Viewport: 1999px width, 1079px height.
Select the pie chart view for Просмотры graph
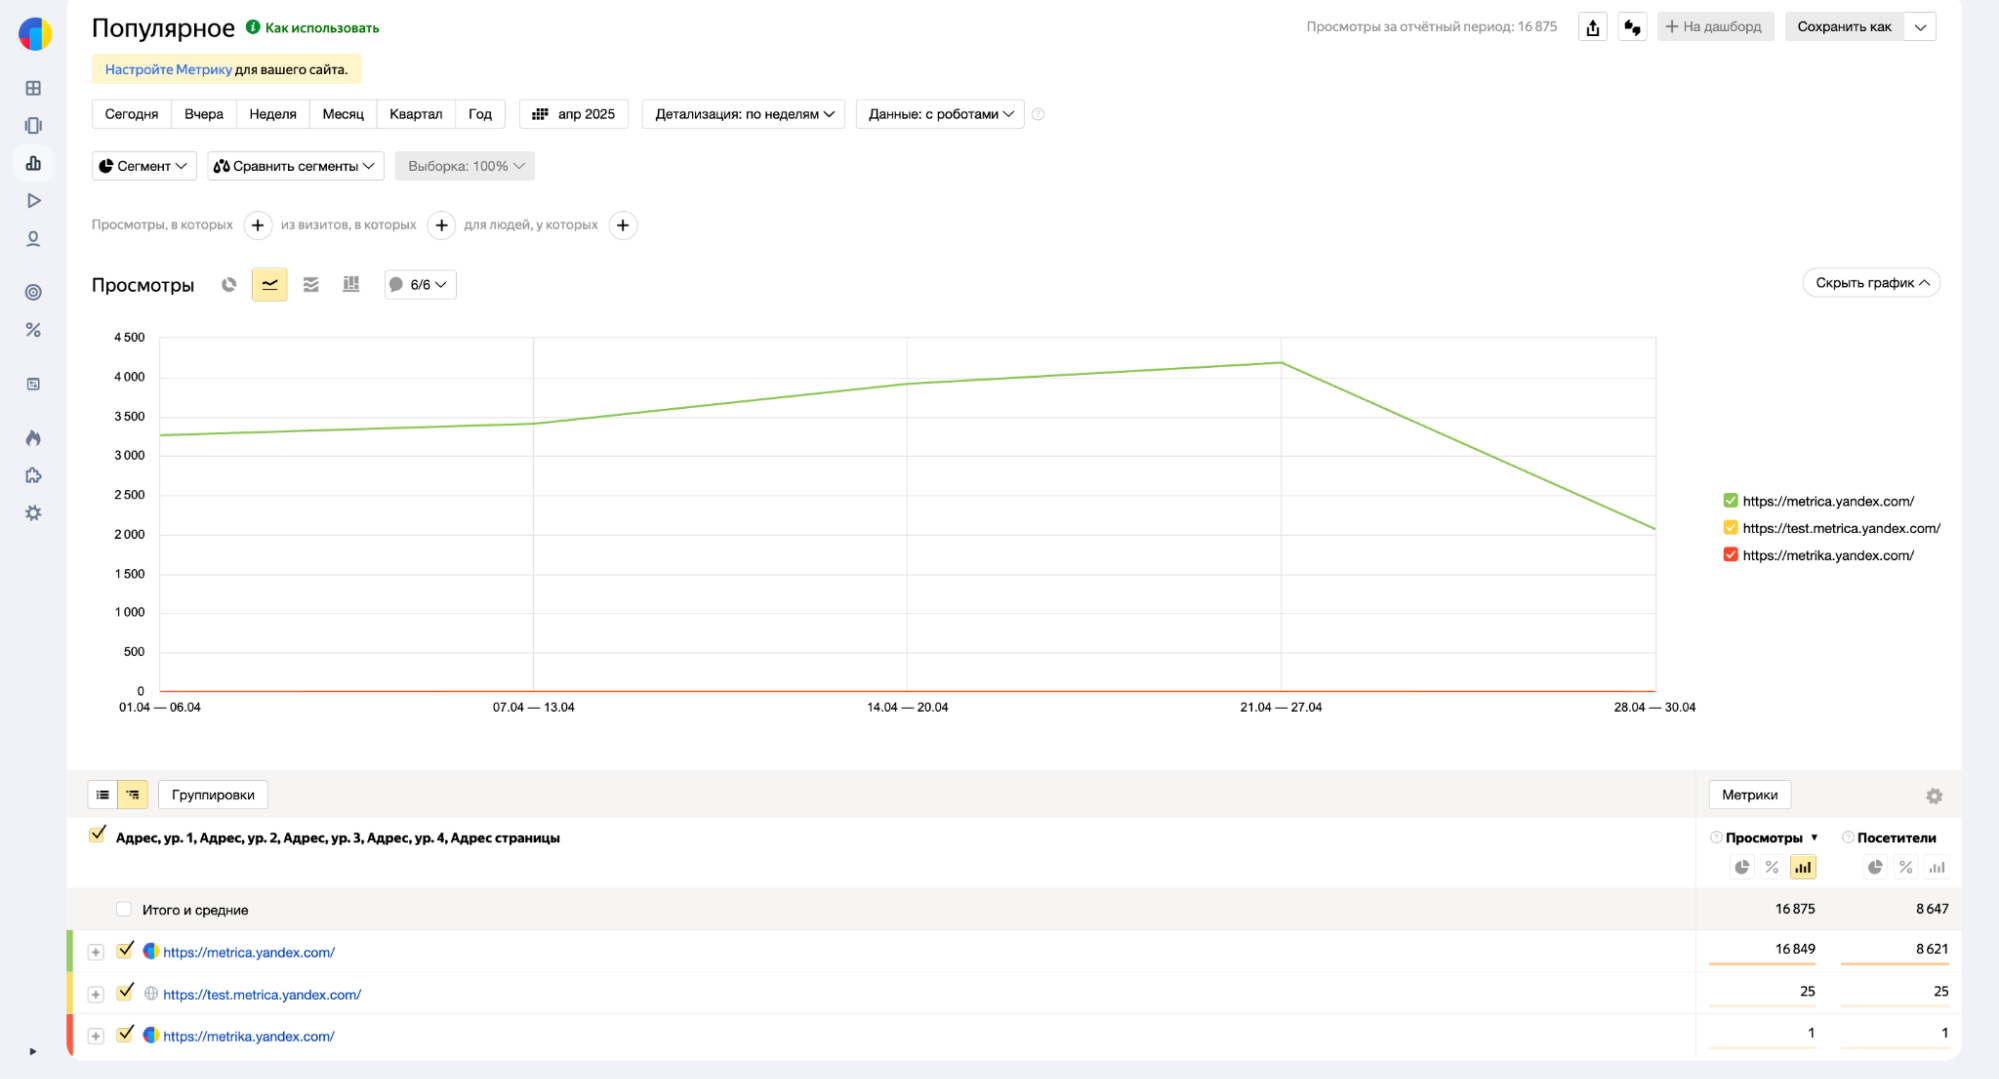pyautogui.click(x=229, y=285)
